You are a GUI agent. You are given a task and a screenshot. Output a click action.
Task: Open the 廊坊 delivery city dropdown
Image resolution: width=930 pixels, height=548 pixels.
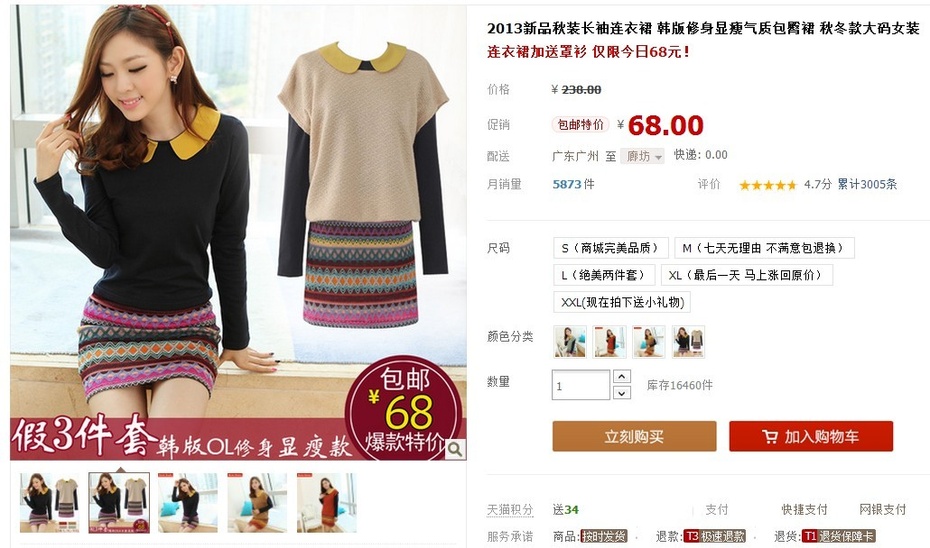coord(642,157)
